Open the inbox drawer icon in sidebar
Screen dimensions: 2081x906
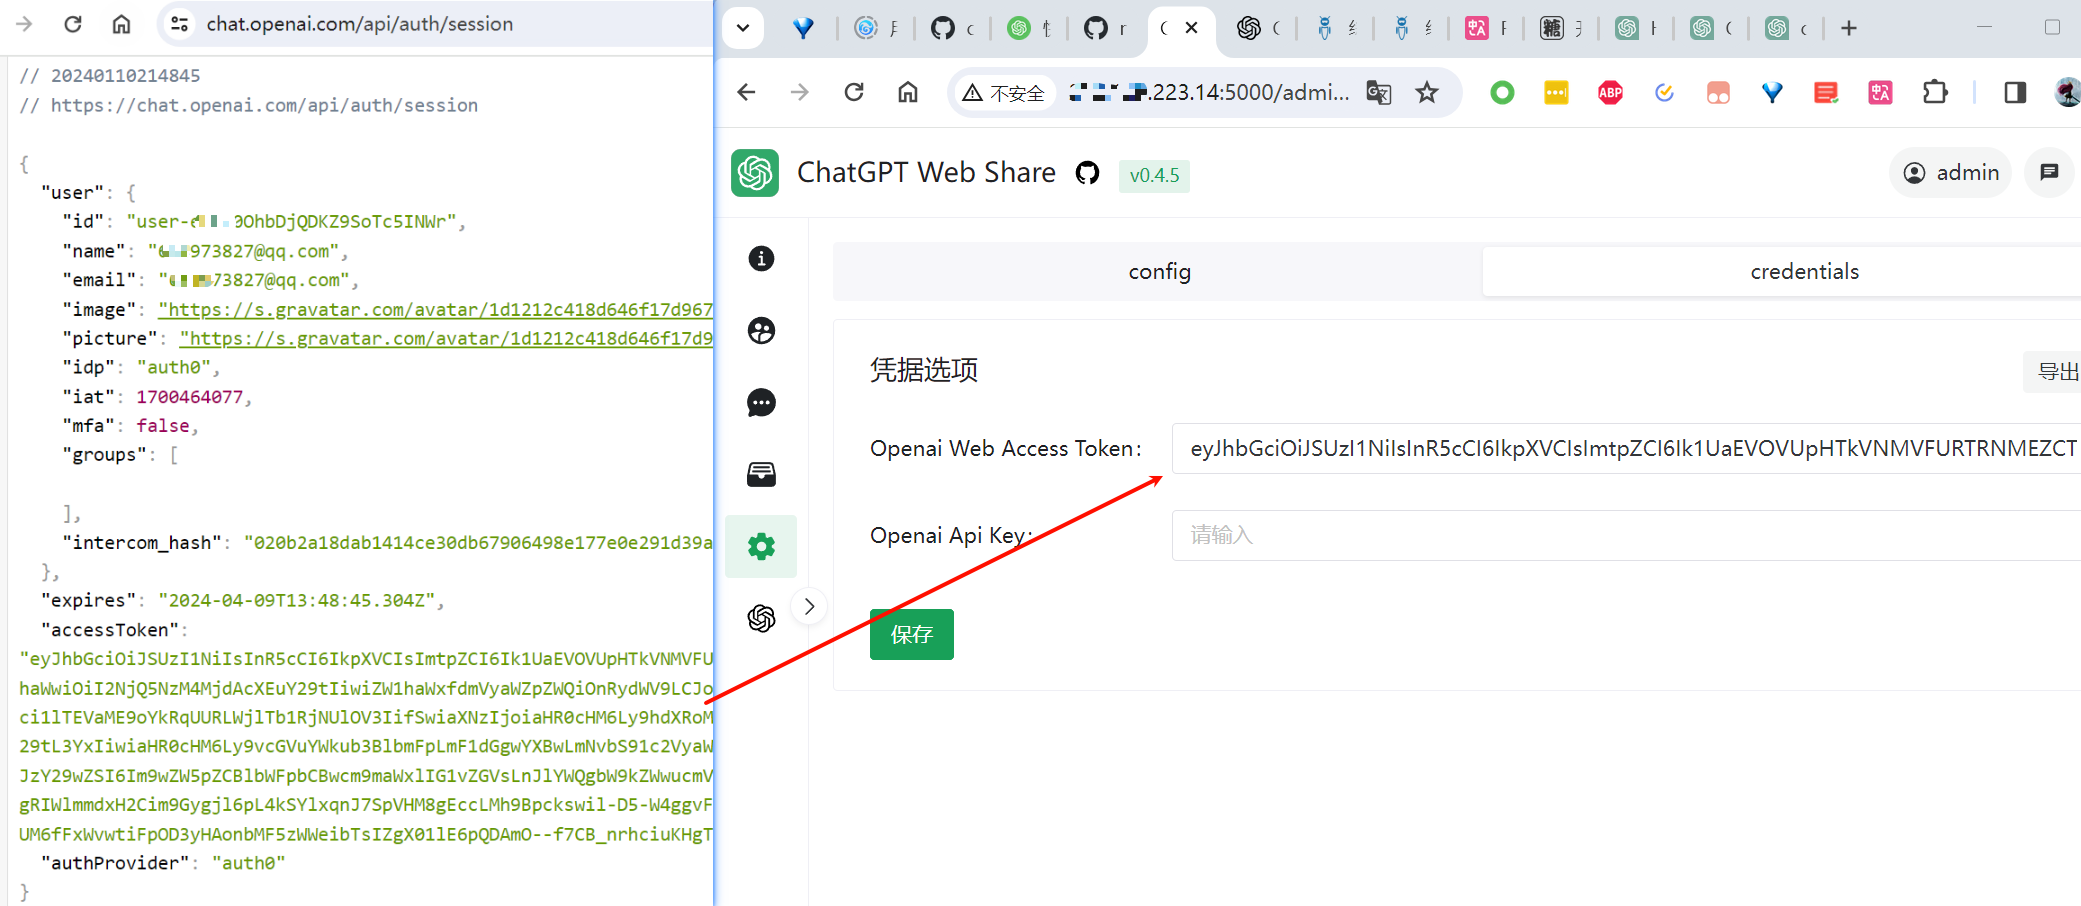click(x=761, y=474)
